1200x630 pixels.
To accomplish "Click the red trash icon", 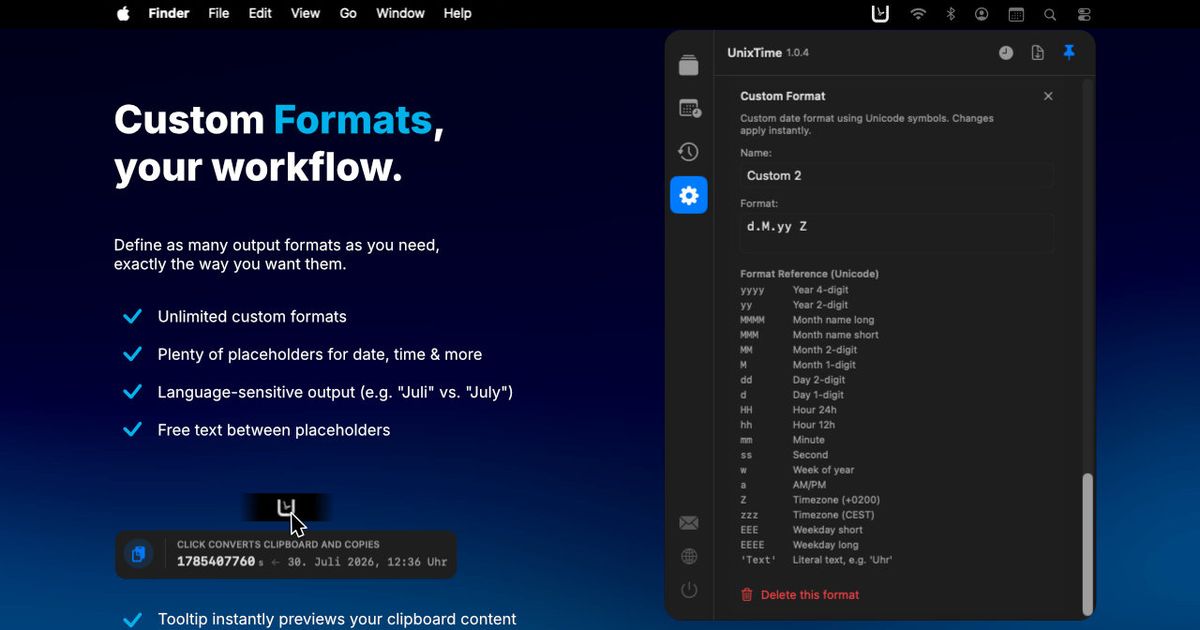I will [x=747, y=595].
